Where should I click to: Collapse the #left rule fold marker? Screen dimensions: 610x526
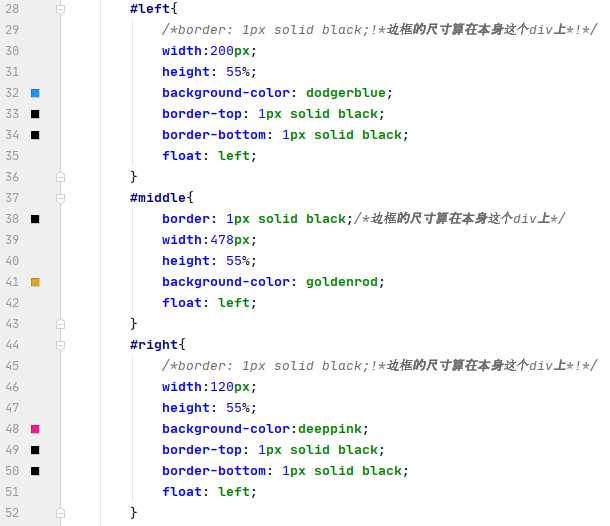(60, 9)
